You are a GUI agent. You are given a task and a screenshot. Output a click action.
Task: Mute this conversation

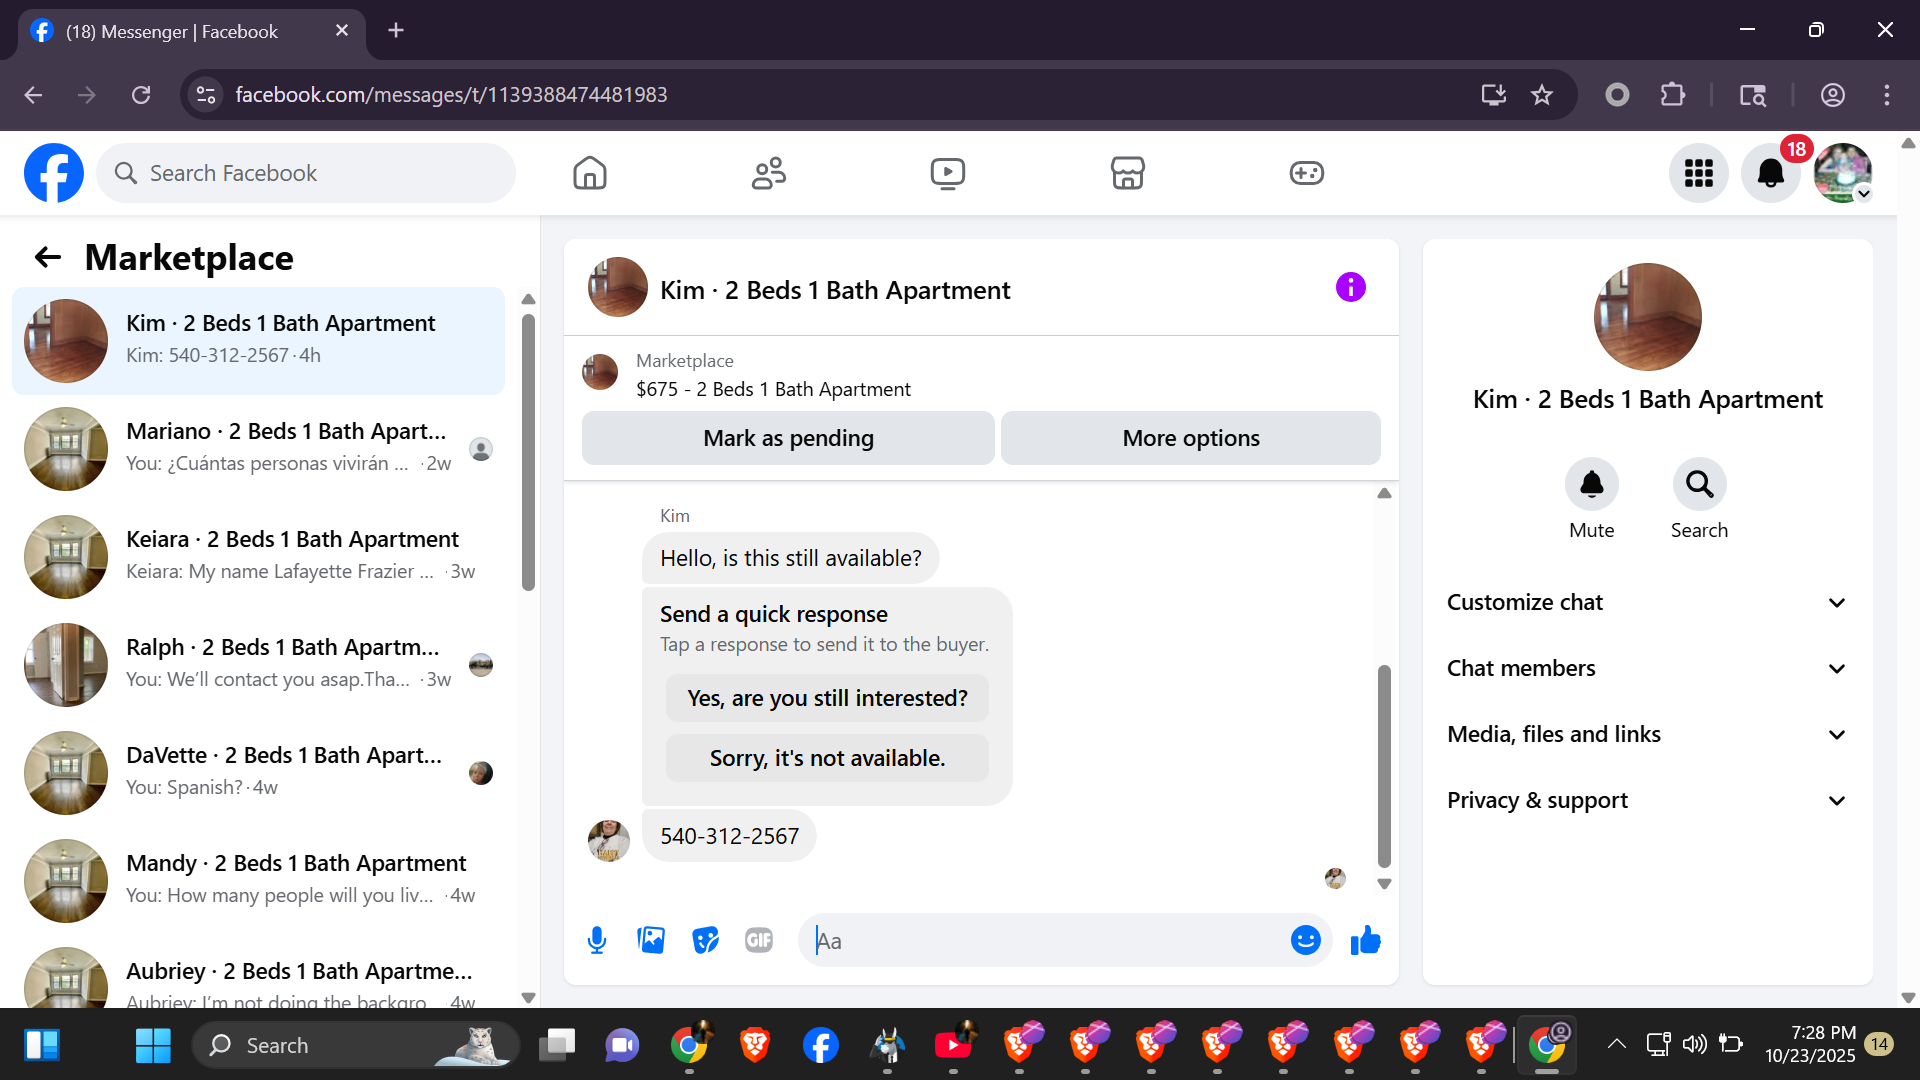[x=1591, y=485]
